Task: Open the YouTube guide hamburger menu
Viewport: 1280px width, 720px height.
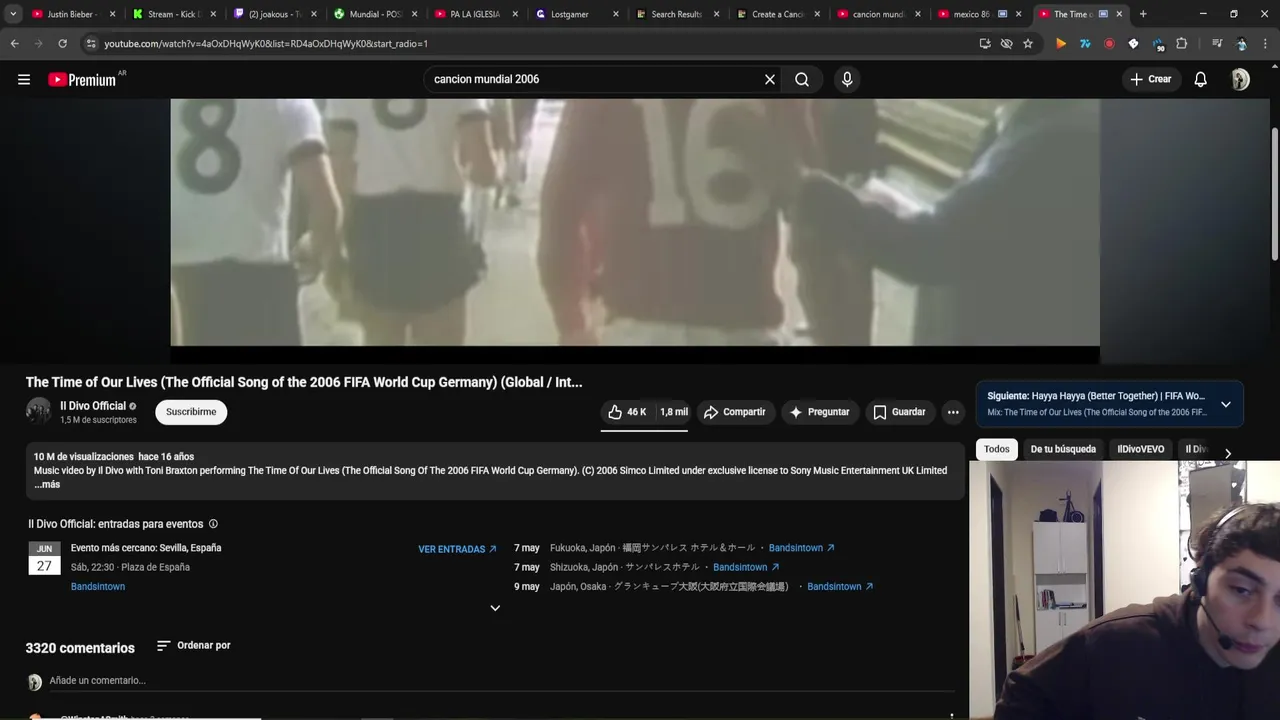Action: (x=24, y=79)
